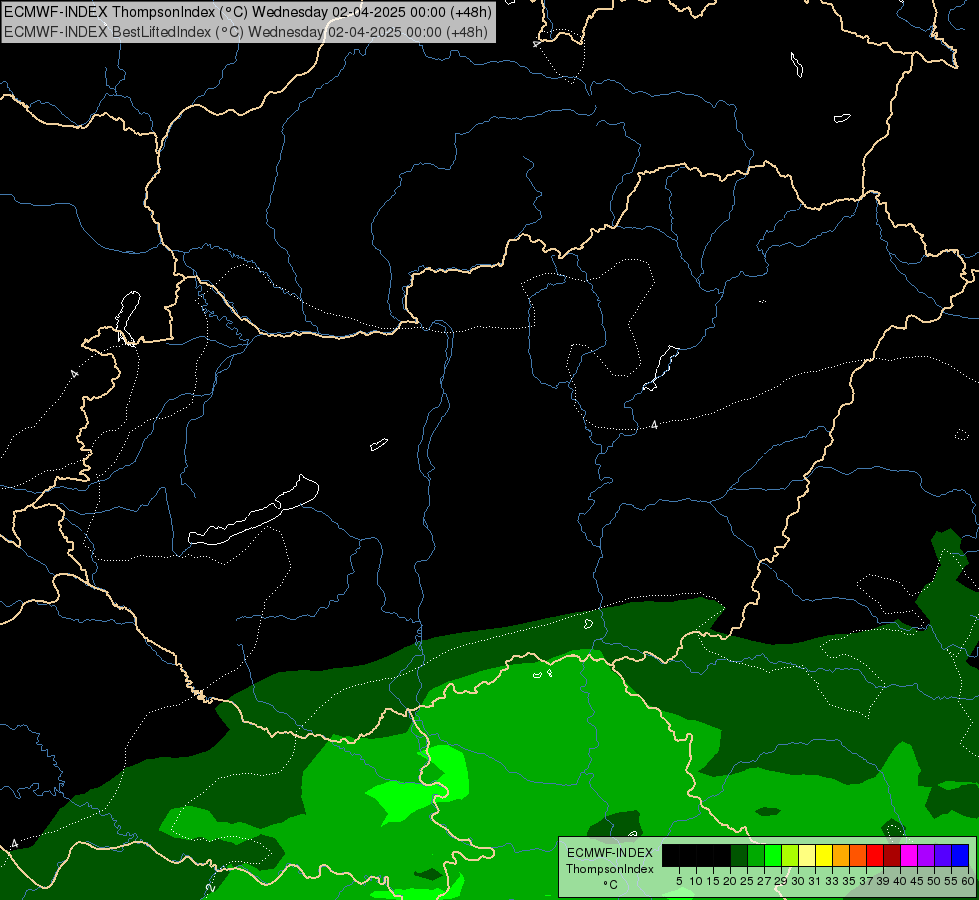This screenshot has width=979, height=900.
Task: Click the legend tick label 5
Action: tap(679, 881)
